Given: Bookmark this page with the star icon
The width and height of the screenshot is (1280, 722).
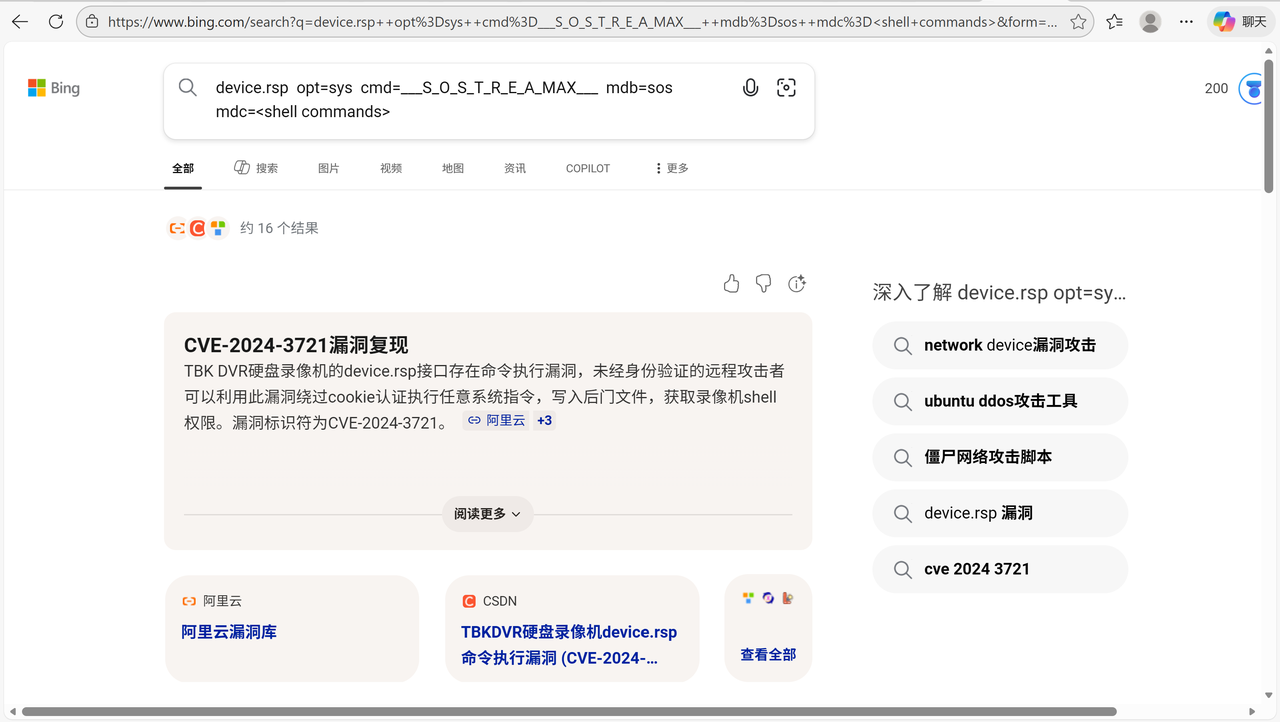Looking at the screenshot, I should tap(1078, 21).
